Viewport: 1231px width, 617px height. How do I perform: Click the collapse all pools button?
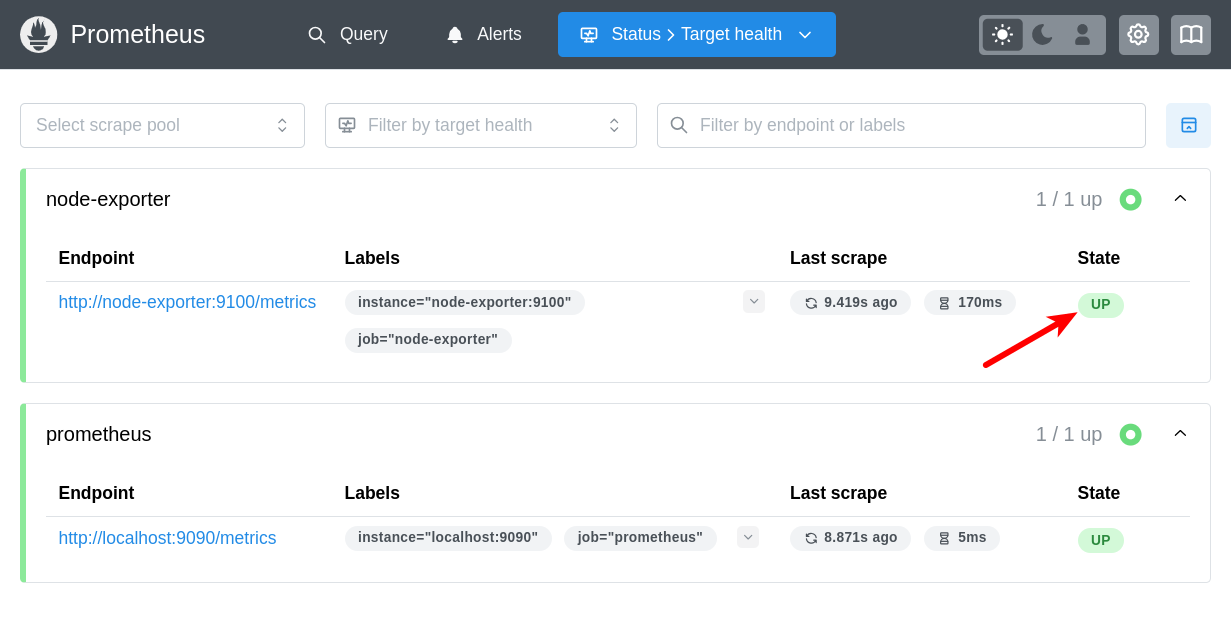tap(1188, 125)
